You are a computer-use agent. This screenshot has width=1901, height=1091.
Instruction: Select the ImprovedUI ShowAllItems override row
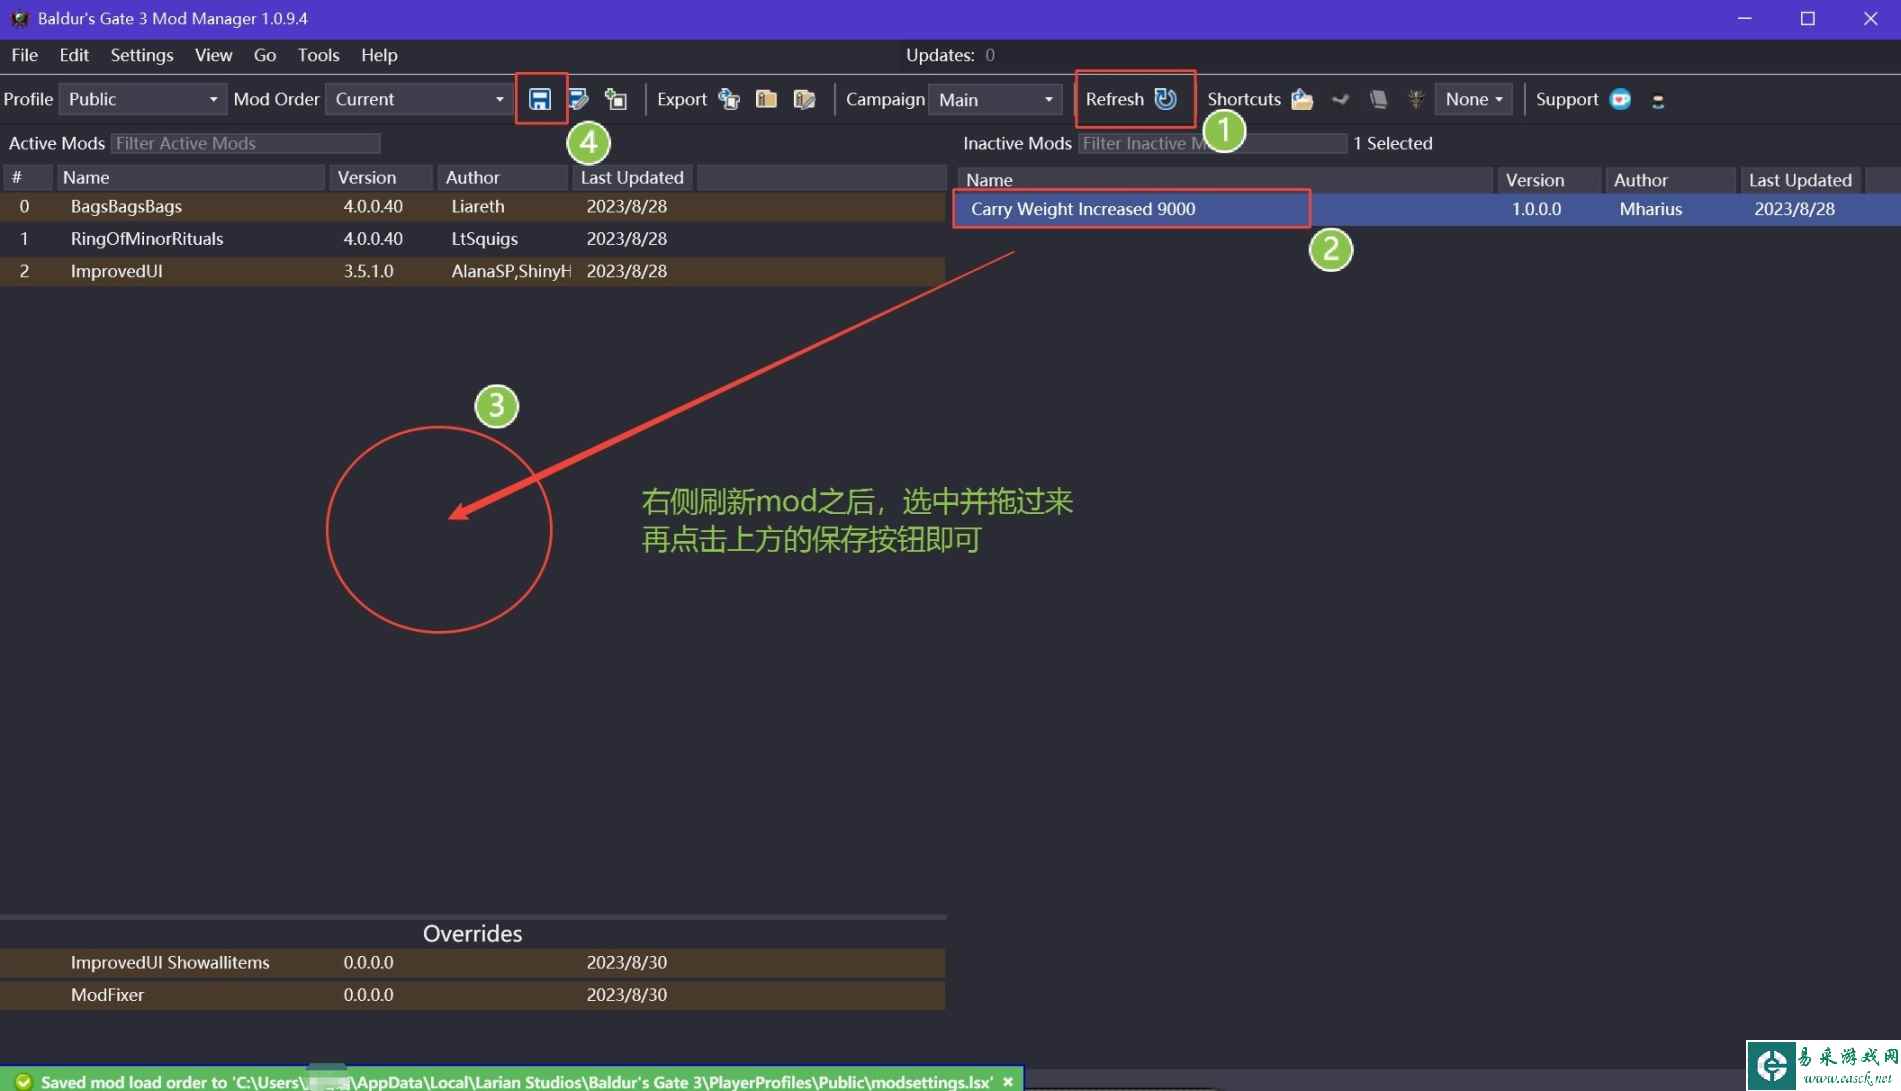[x=473, y=962]
